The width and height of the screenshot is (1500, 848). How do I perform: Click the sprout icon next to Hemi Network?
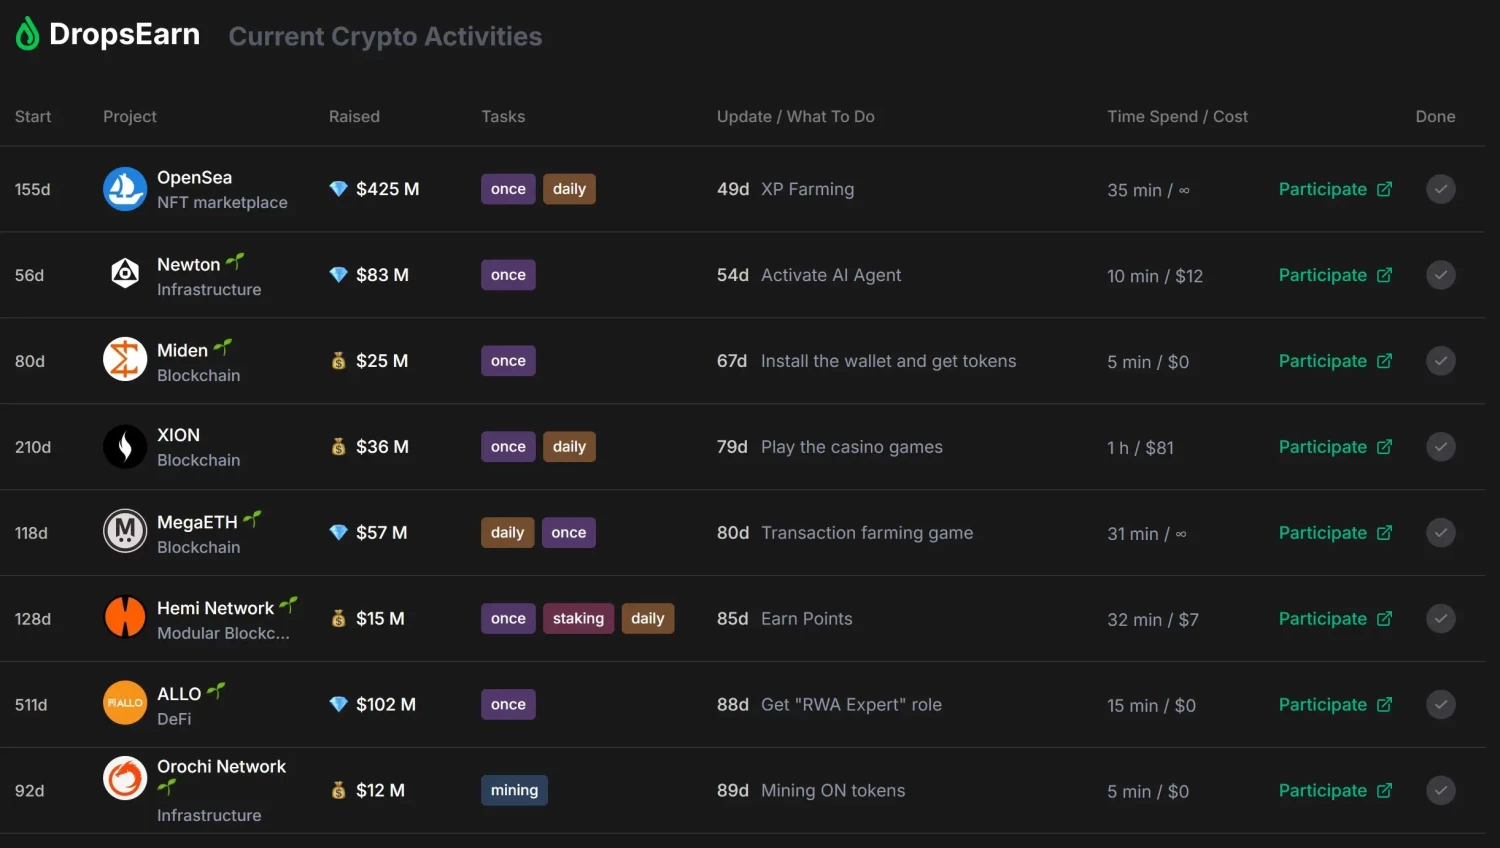[x=288, y=605]
